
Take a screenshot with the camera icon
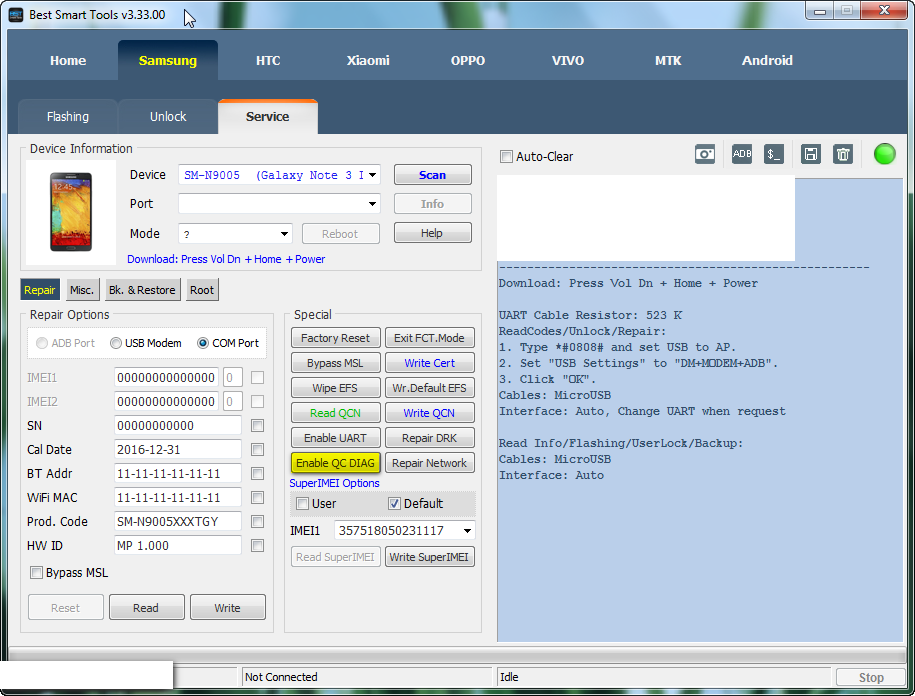(704, 154)
